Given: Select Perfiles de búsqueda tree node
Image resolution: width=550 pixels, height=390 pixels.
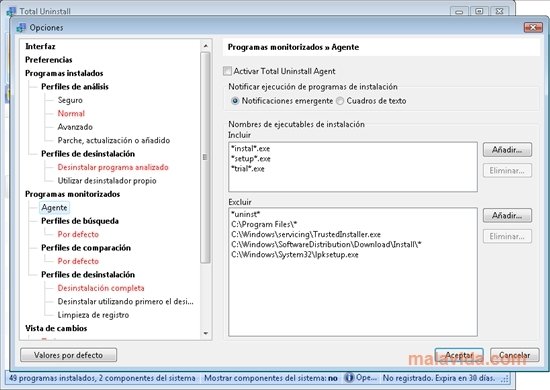Looking at the screenshot, I should point(80,221).
